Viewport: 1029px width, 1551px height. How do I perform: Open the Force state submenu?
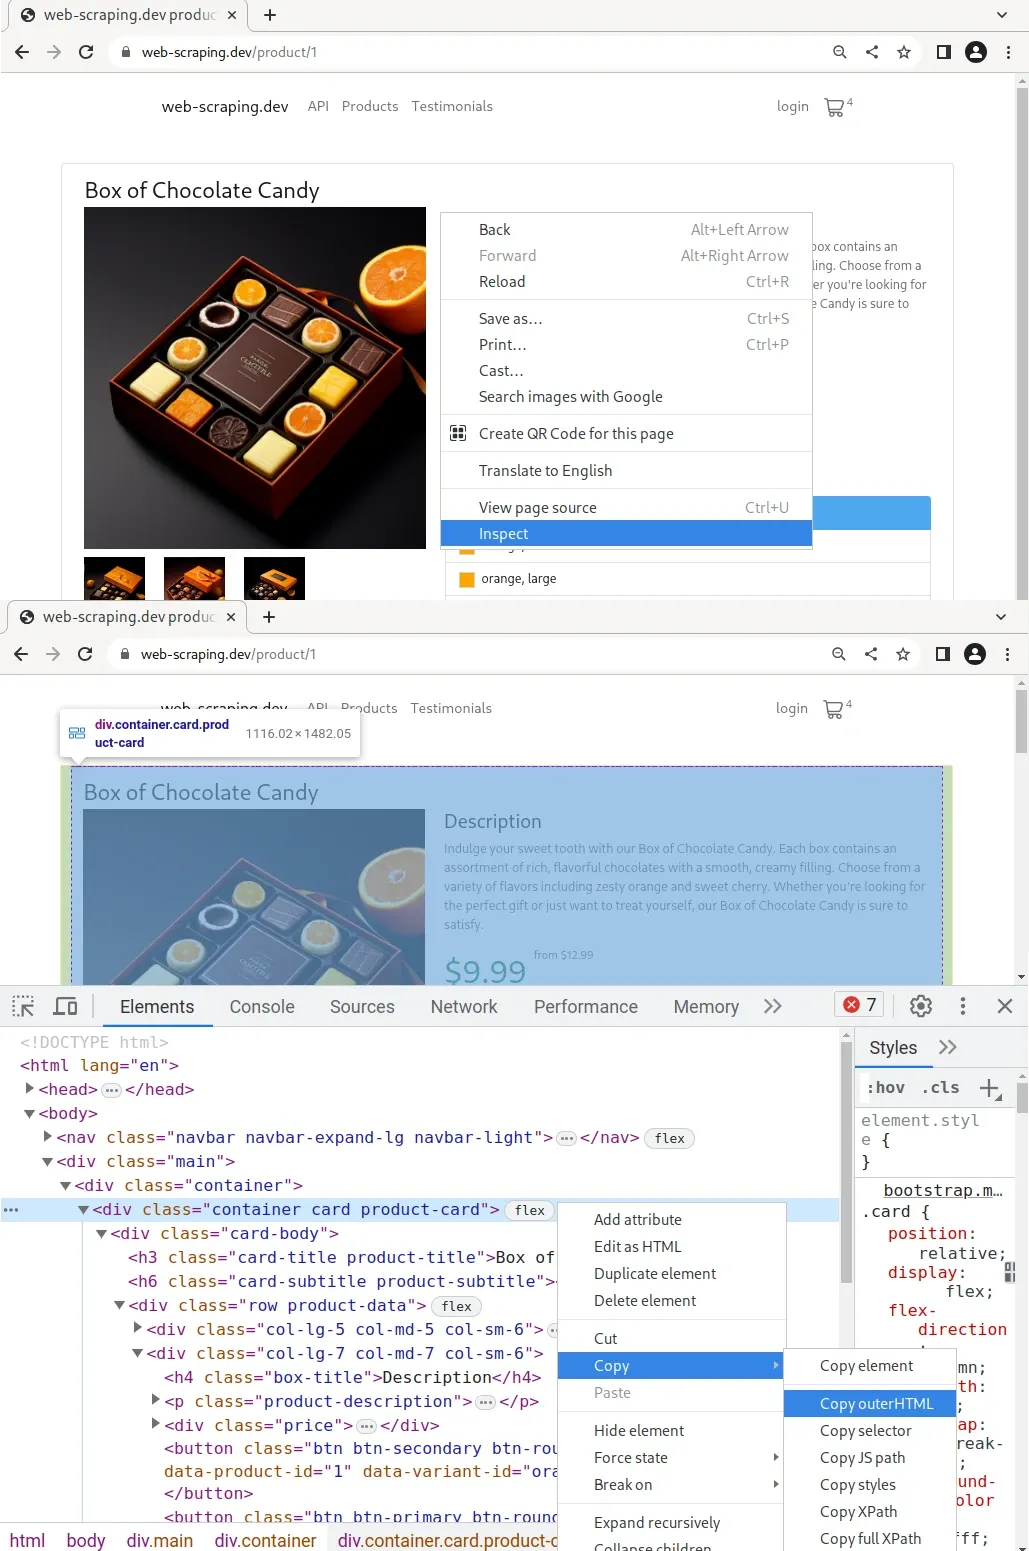[x=631, y=1458]
